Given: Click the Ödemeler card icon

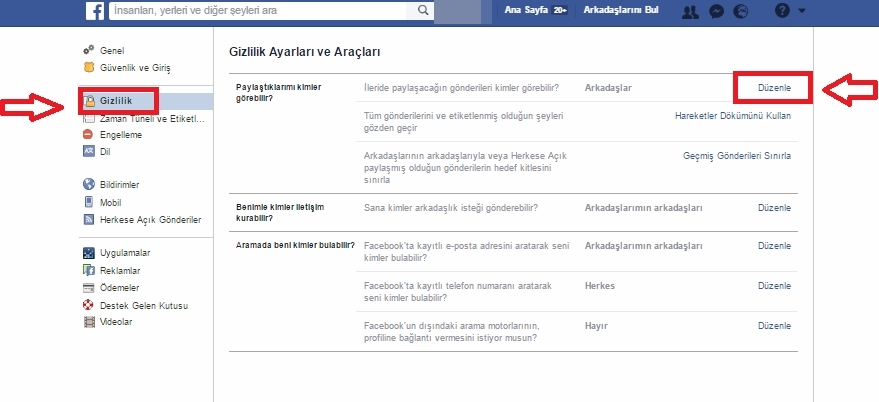Looking at the screenshot, I should [x=89, y=288].
